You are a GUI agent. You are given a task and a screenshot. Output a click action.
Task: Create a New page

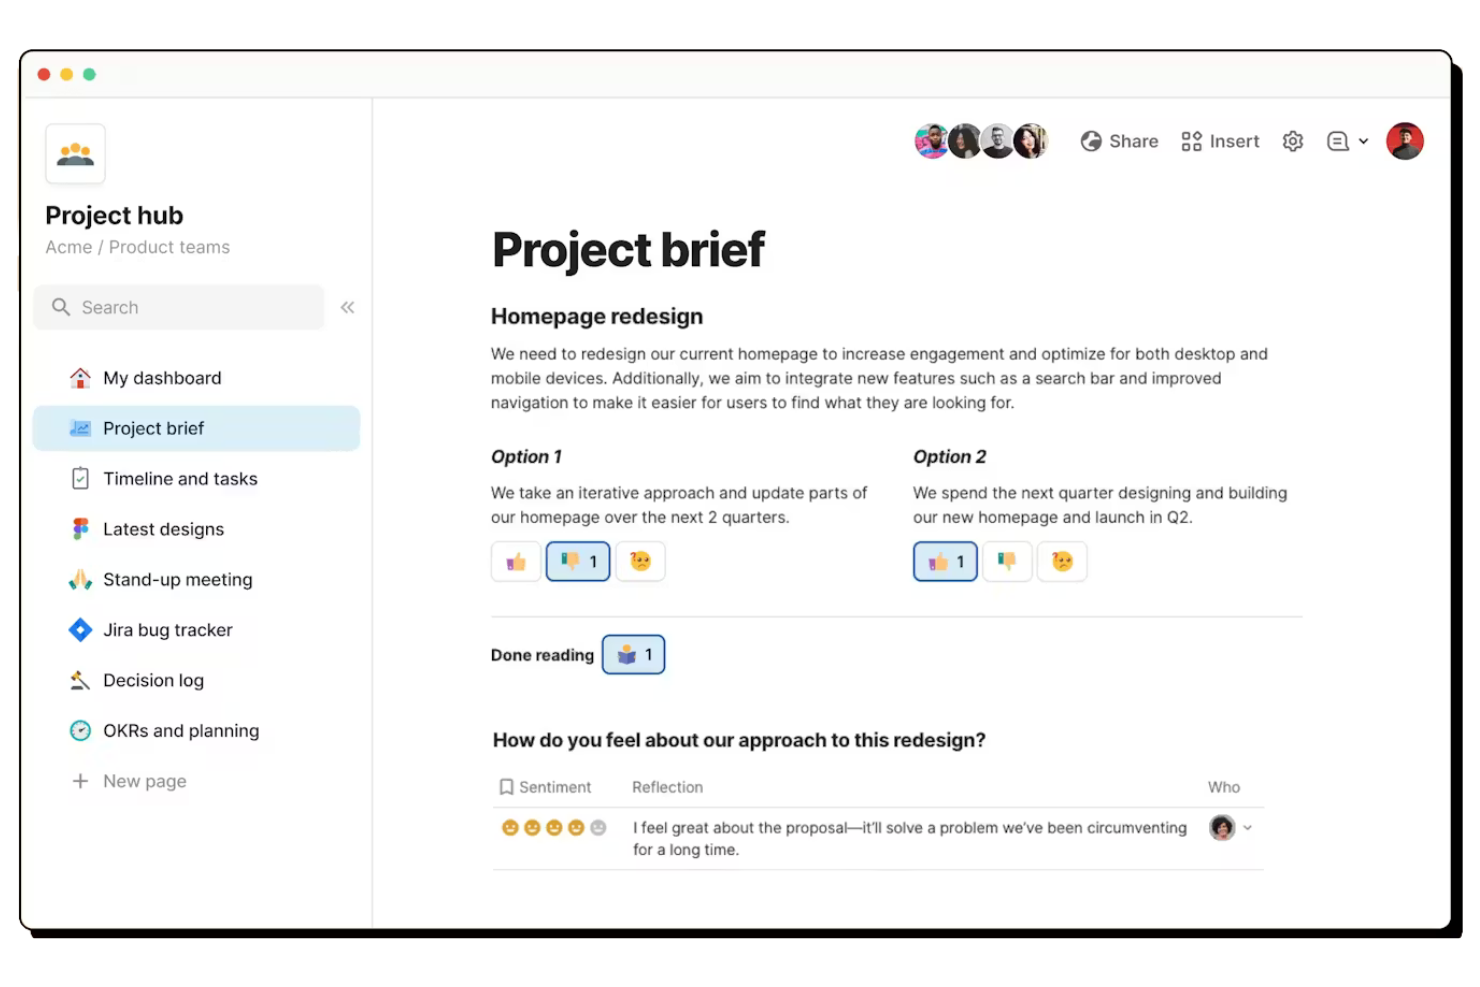point(144,781)
